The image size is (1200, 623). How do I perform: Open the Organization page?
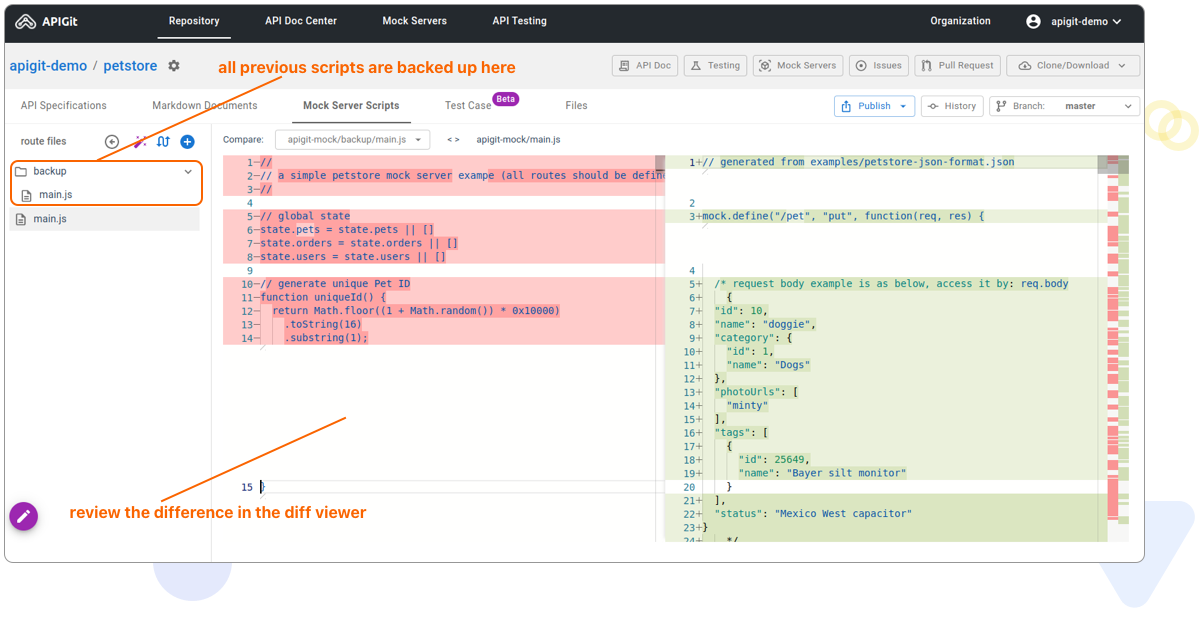[x=960, y=21]
